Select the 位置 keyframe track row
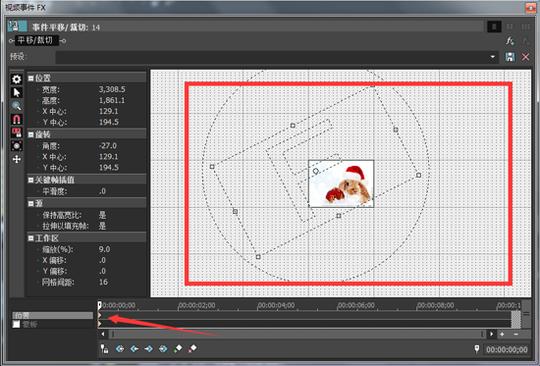This screenshot has width=540, height=366. tap(53, 315)
